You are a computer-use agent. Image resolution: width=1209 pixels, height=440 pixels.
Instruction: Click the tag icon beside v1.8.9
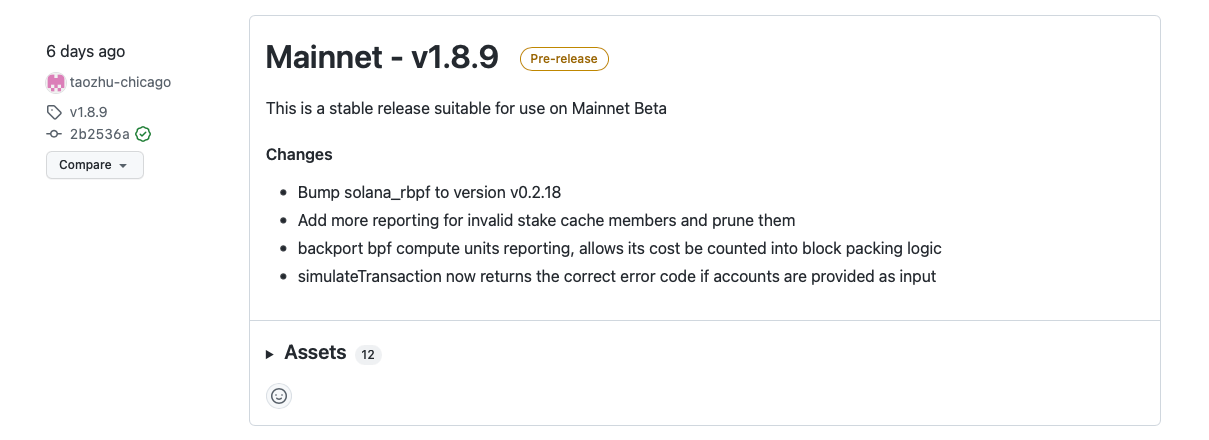(x=55, y=112)
